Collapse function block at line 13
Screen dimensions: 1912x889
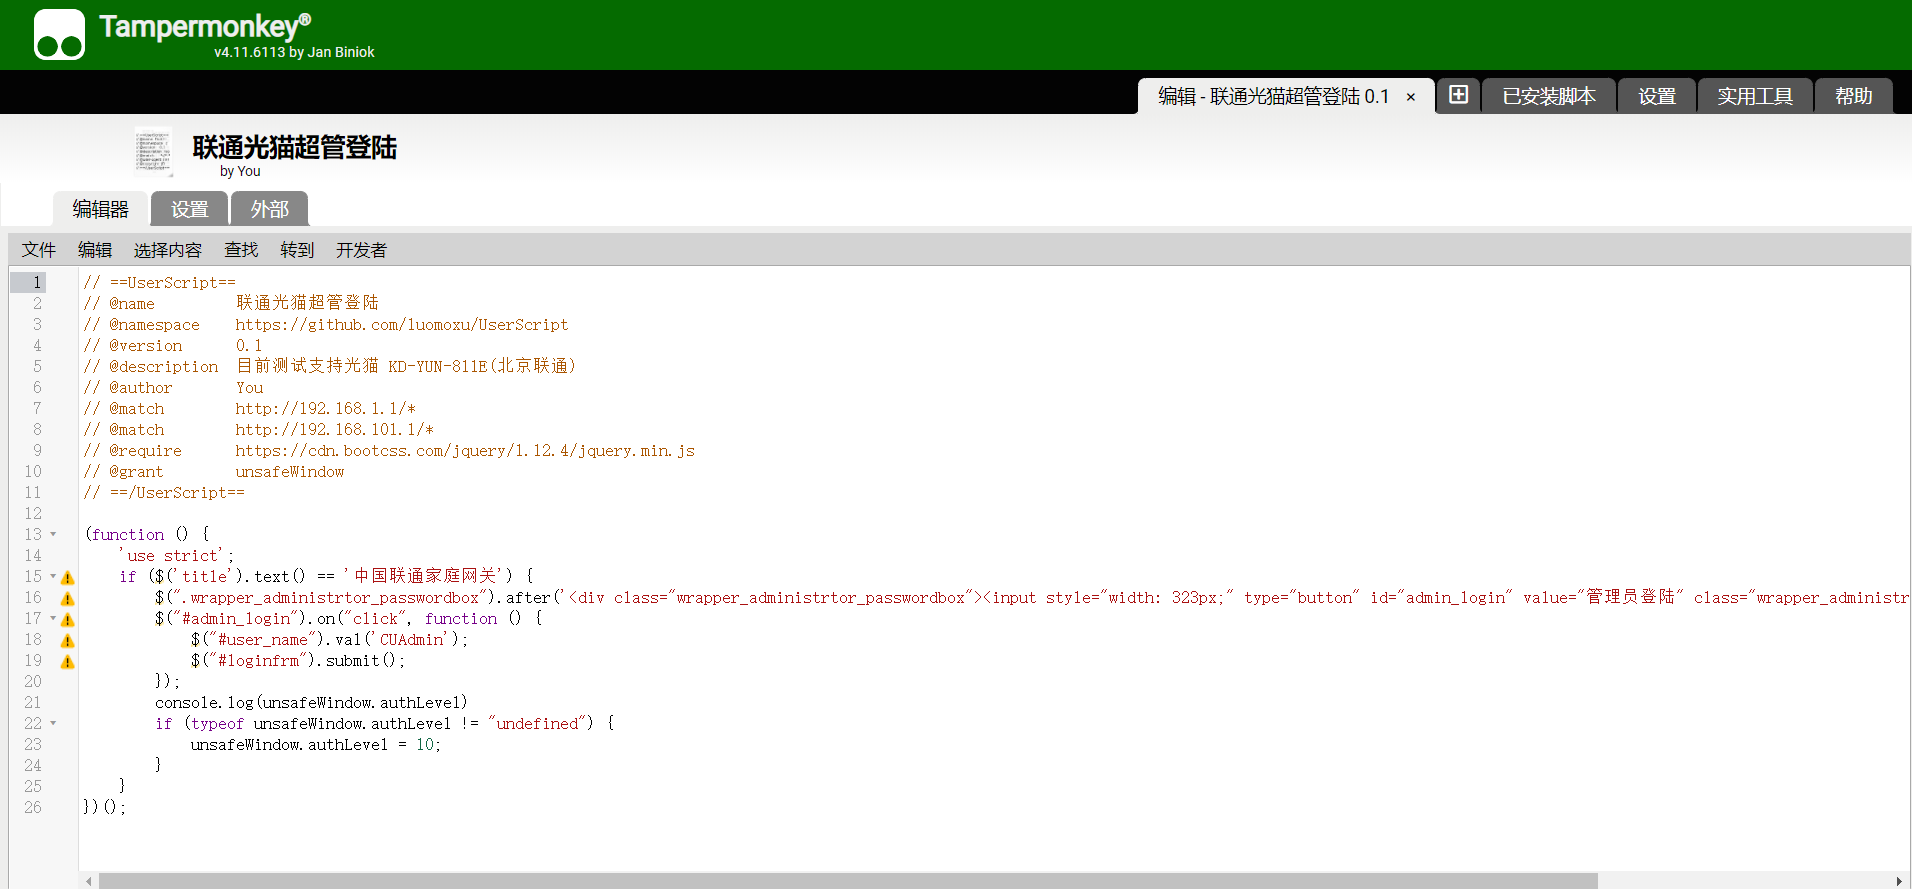coord(53,534)
